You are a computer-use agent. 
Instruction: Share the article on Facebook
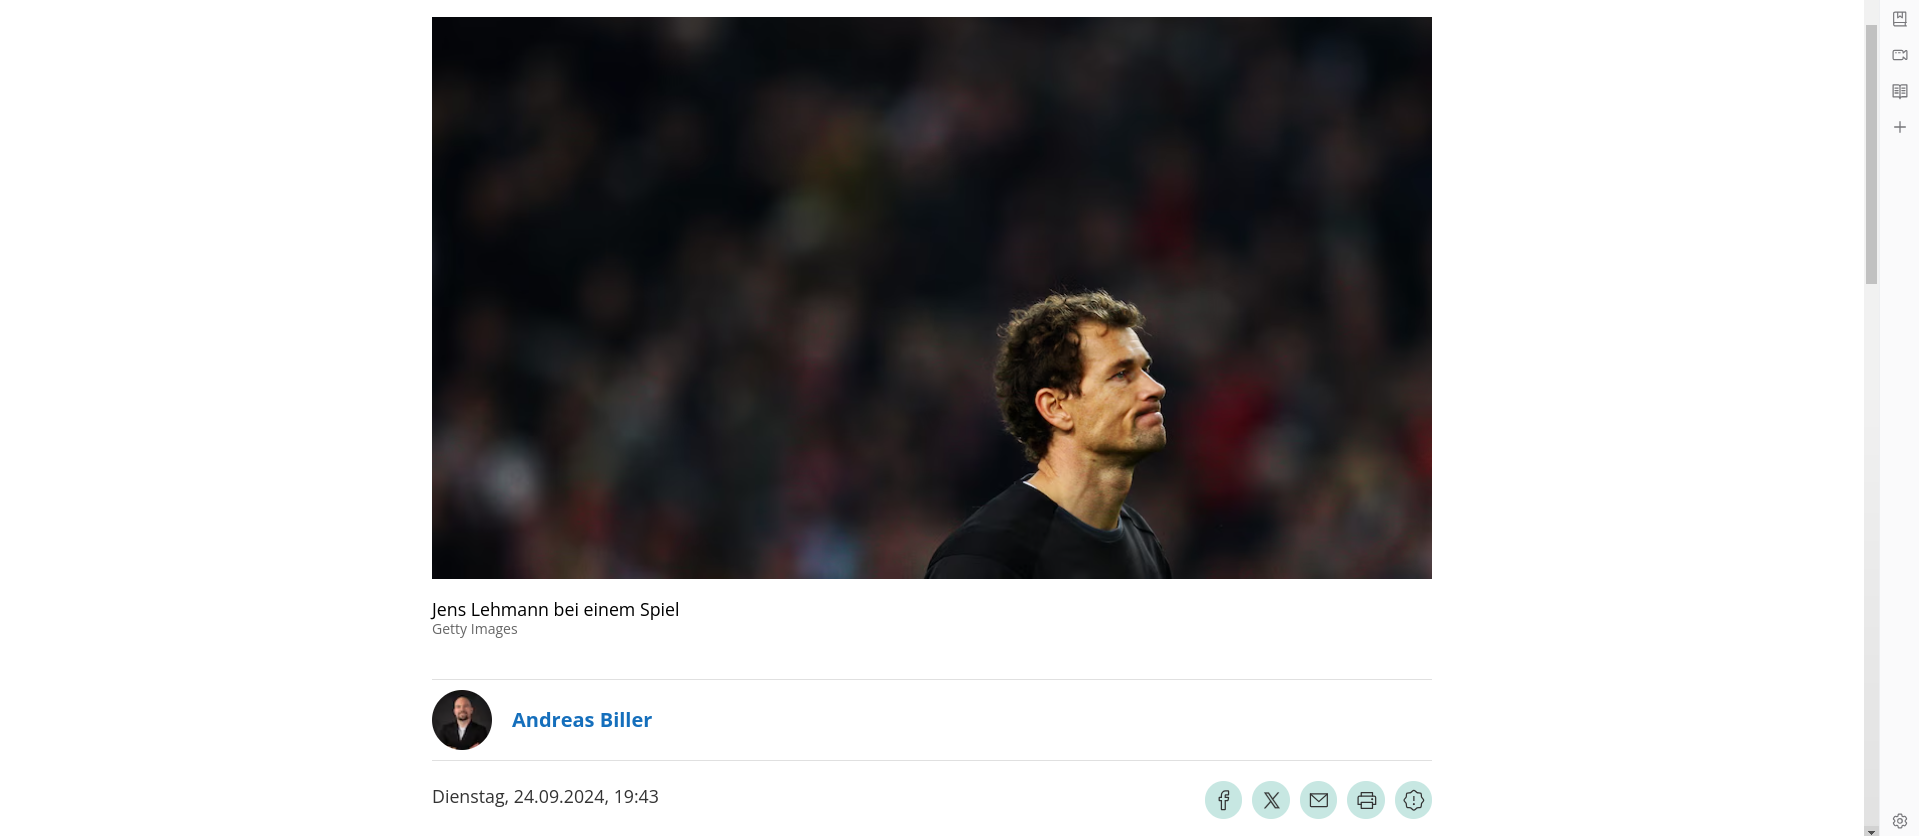tap(1223, 800)
